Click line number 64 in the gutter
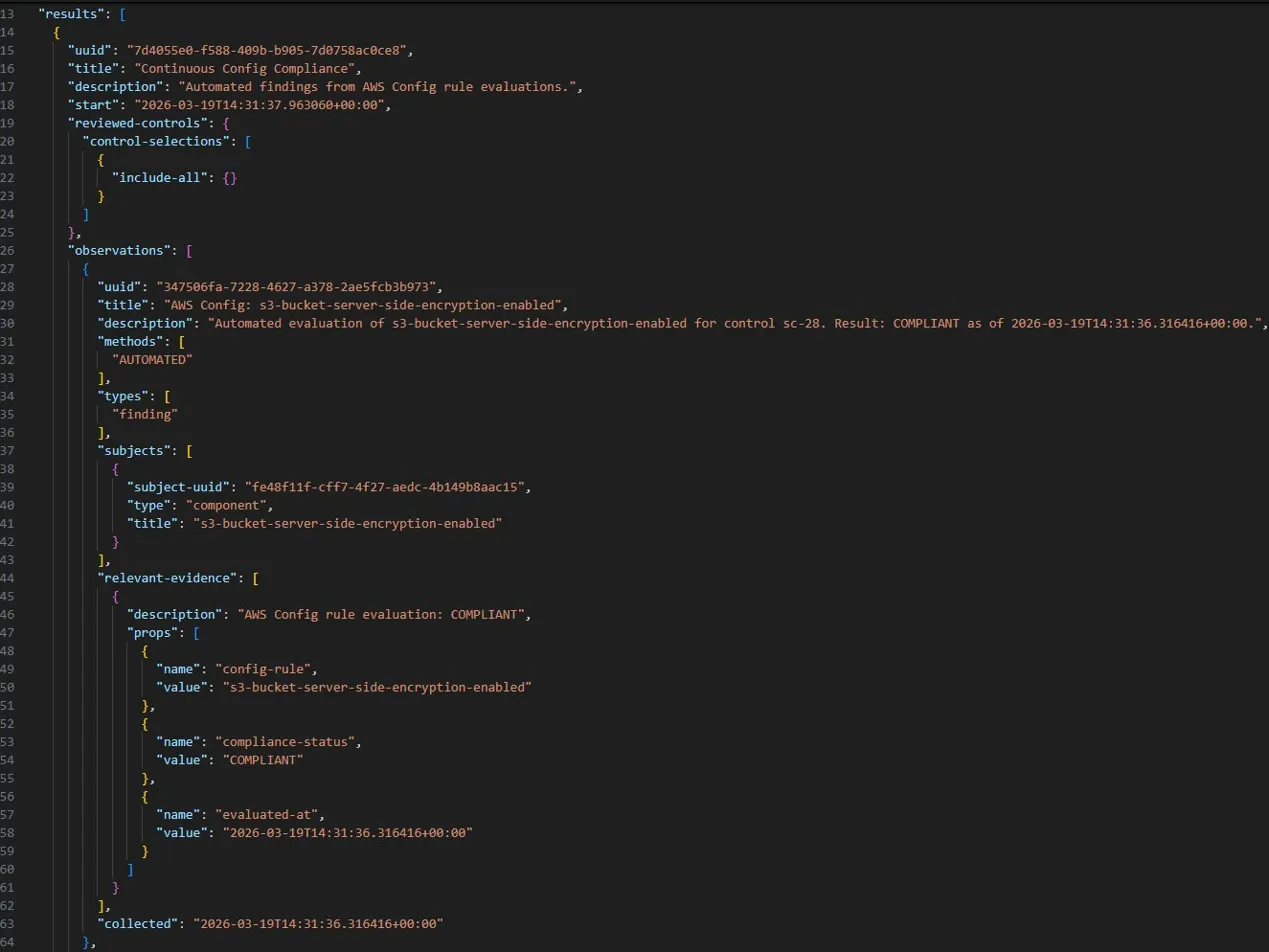Viewport: 1269px width, 952px height. tap(14, 940)
